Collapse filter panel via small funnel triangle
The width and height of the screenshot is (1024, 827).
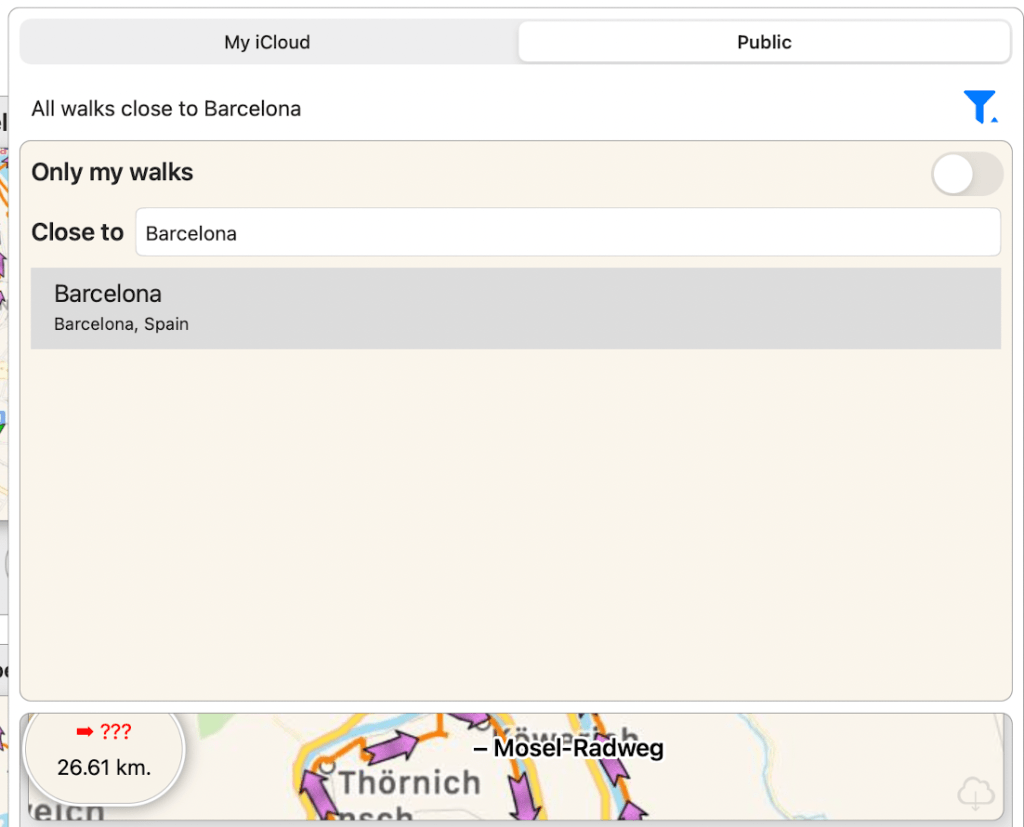(x=994, y=119)
